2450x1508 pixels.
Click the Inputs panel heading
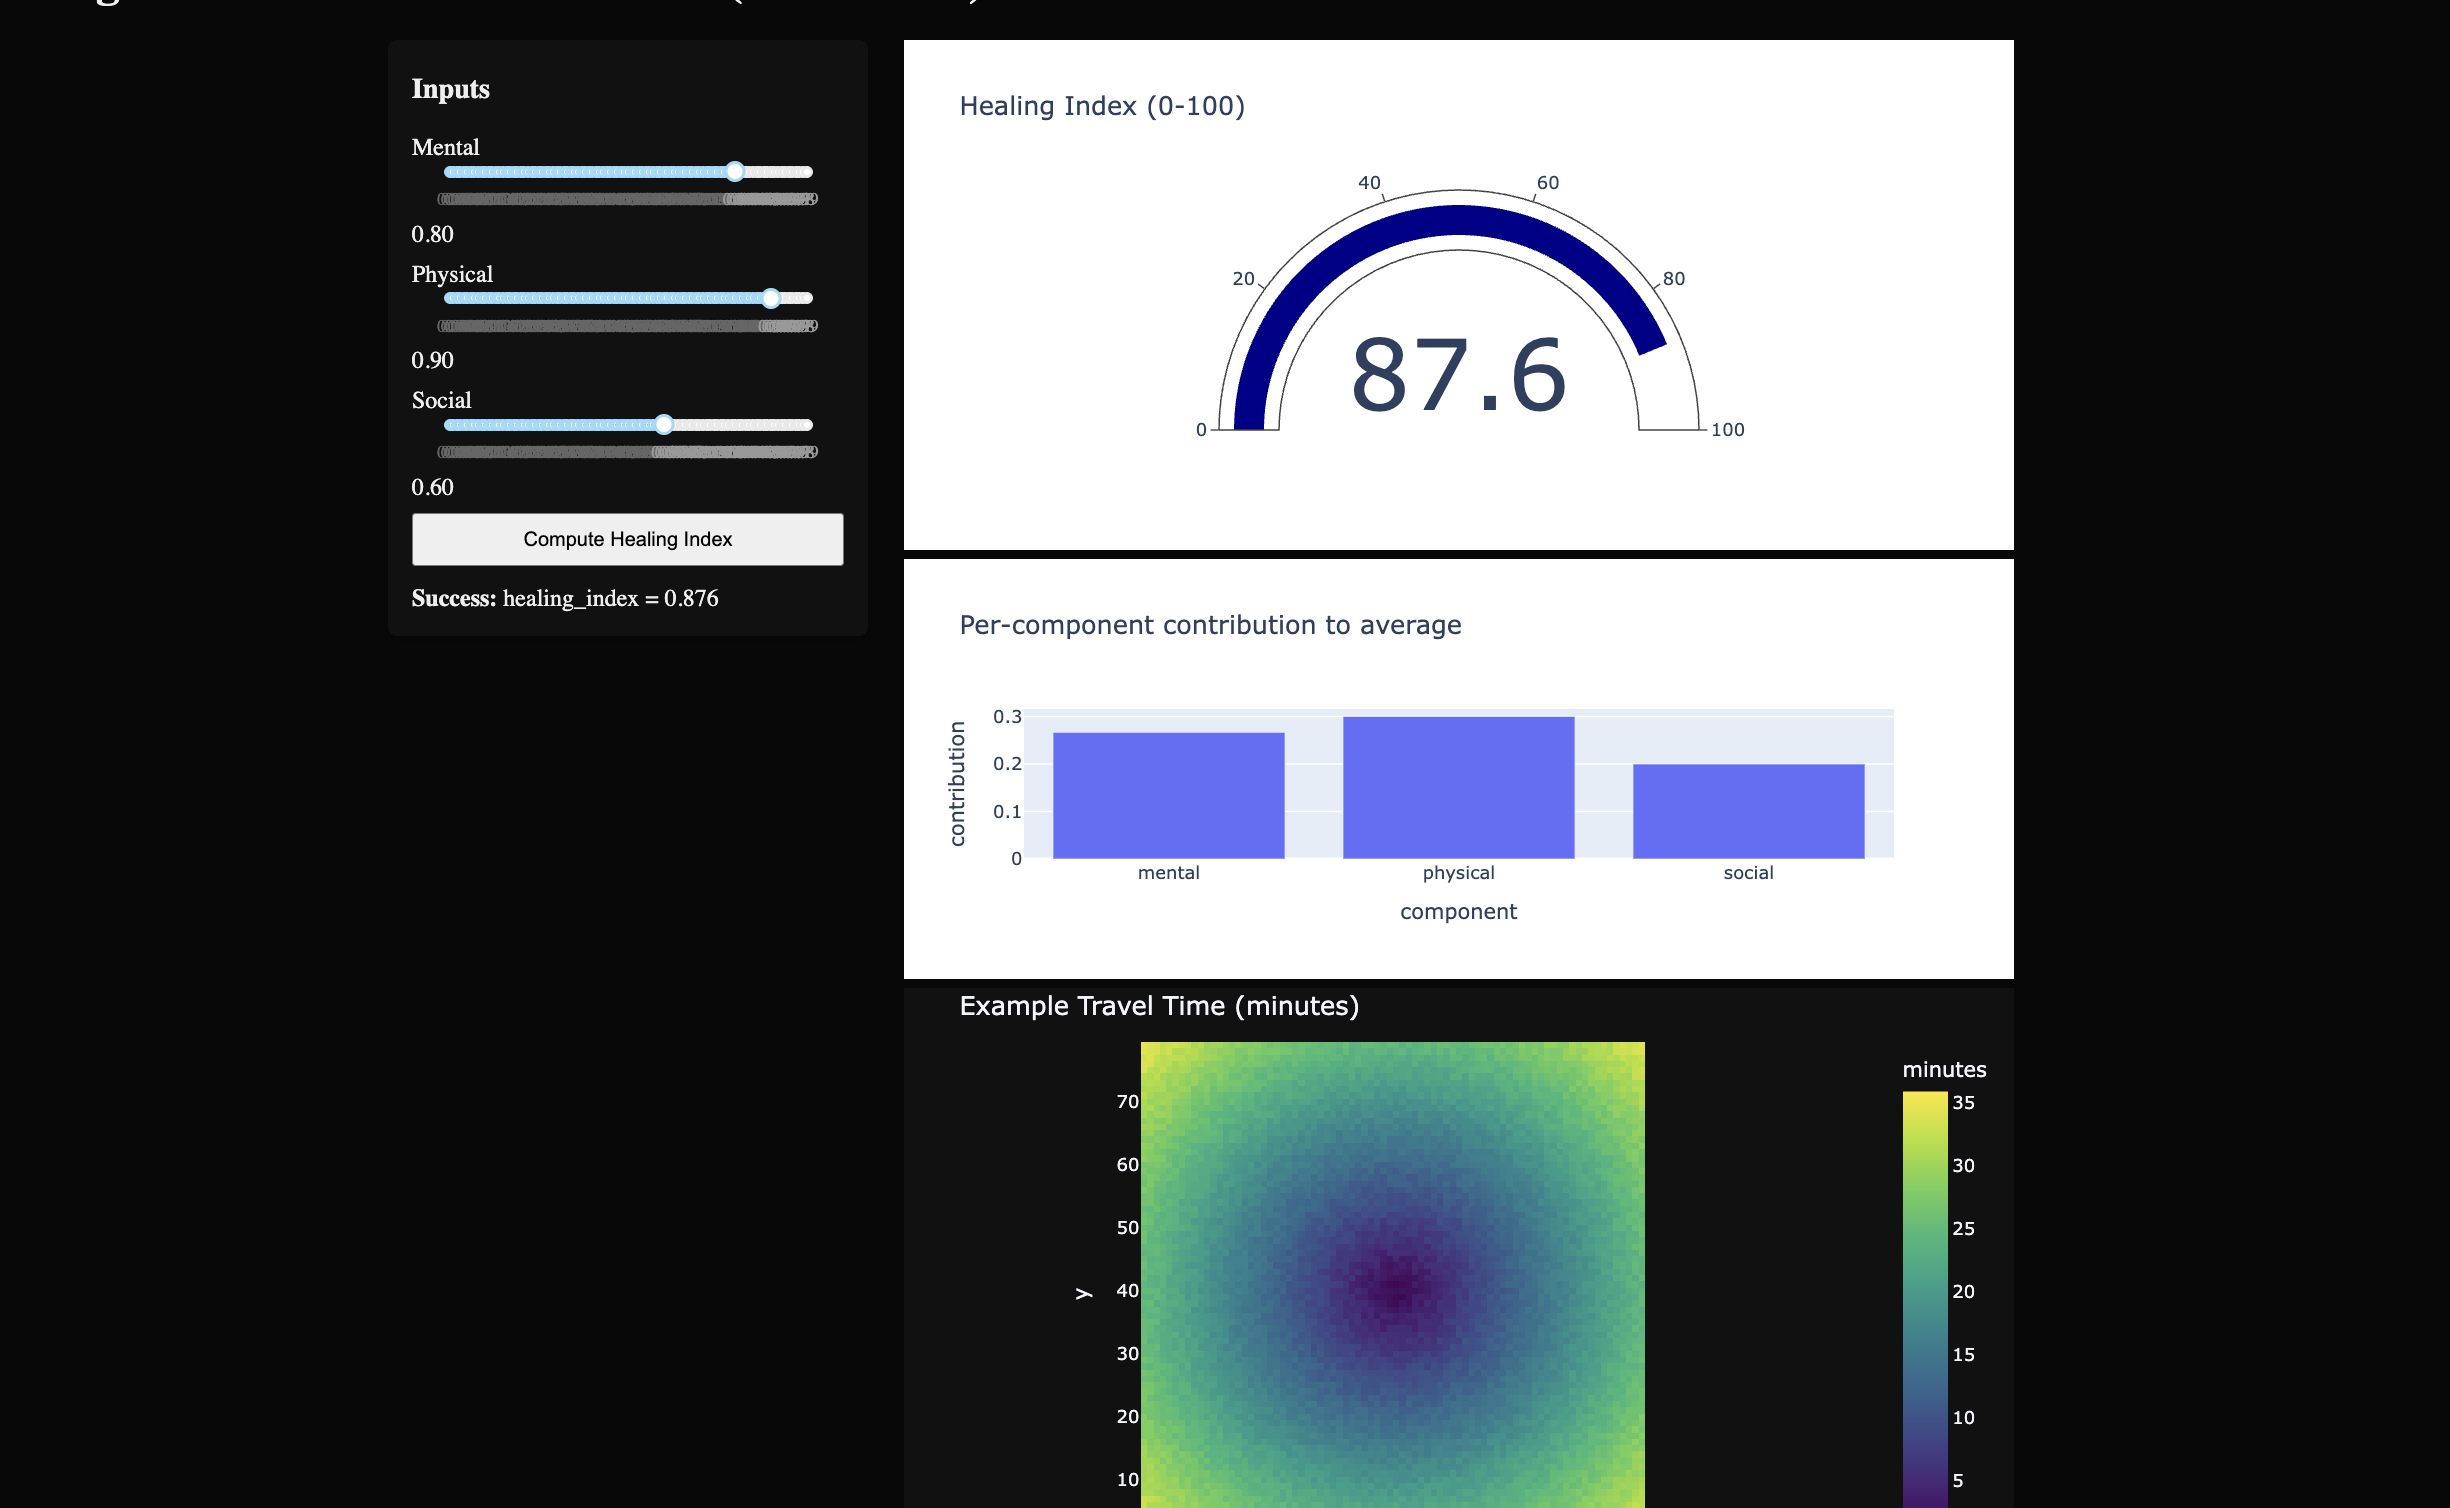[450, 89]
